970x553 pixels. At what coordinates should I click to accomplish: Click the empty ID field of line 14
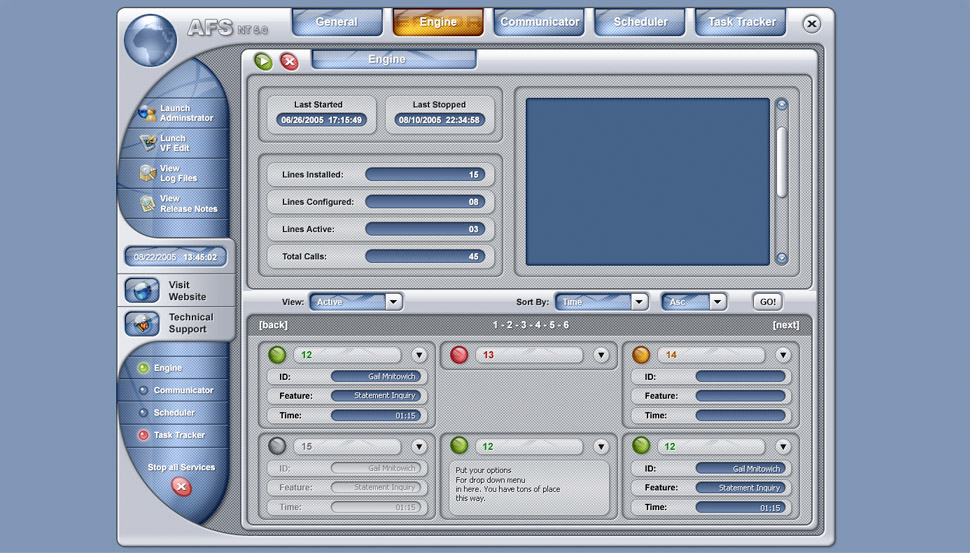point(740,376)
